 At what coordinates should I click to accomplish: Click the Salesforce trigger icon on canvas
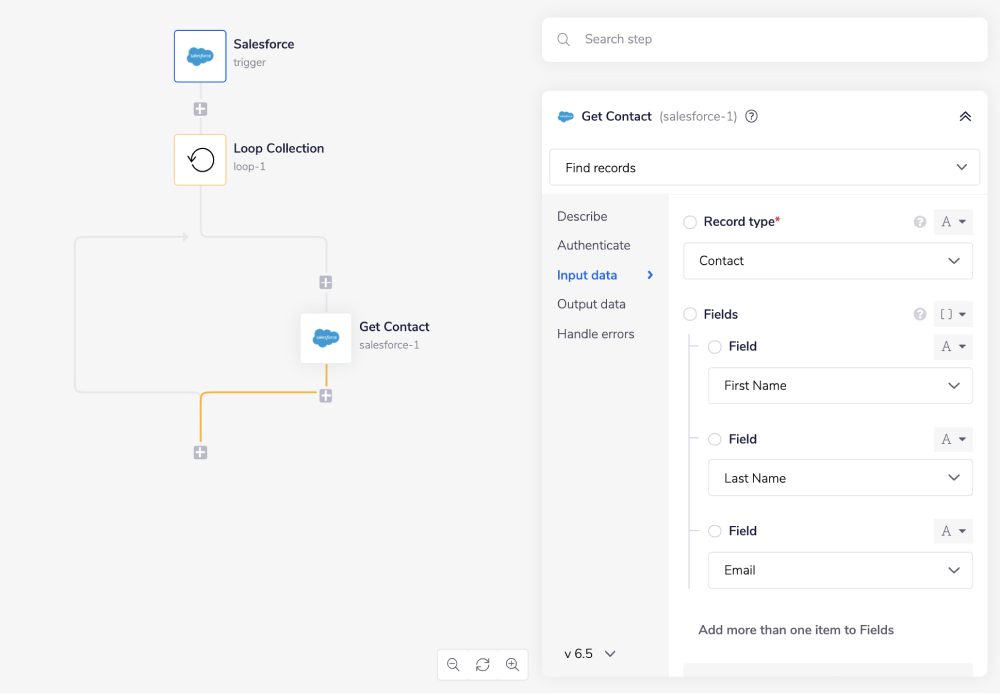coord(200,57)
